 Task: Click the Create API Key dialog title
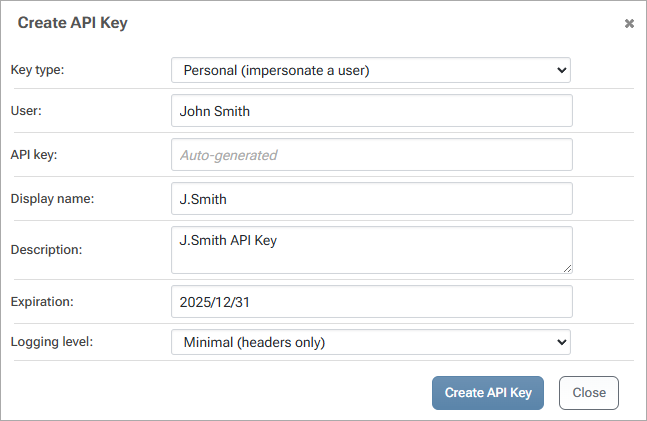point(73,22)
